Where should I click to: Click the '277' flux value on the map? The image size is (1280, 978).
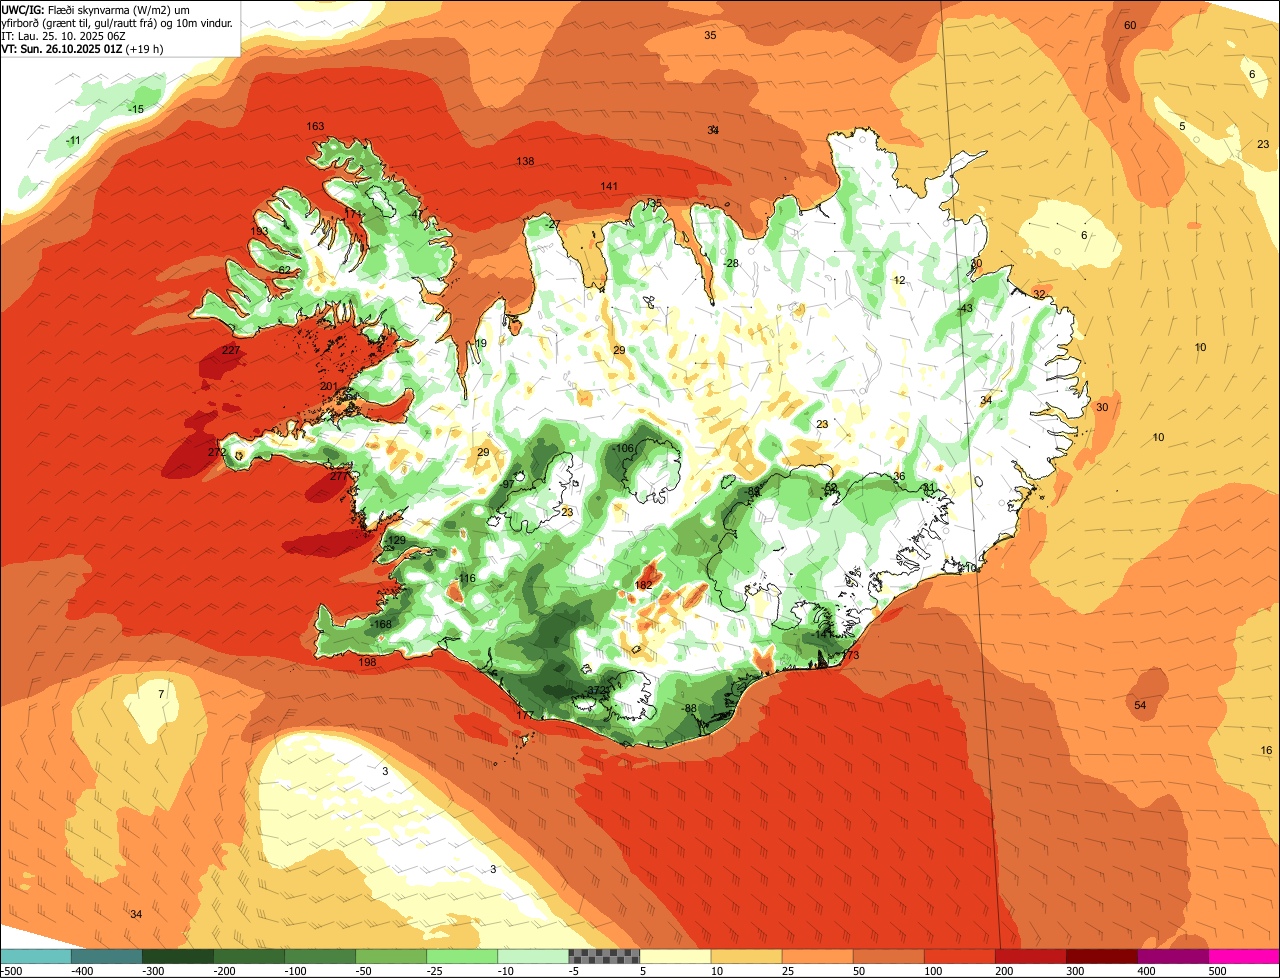(x=339, y=476)
